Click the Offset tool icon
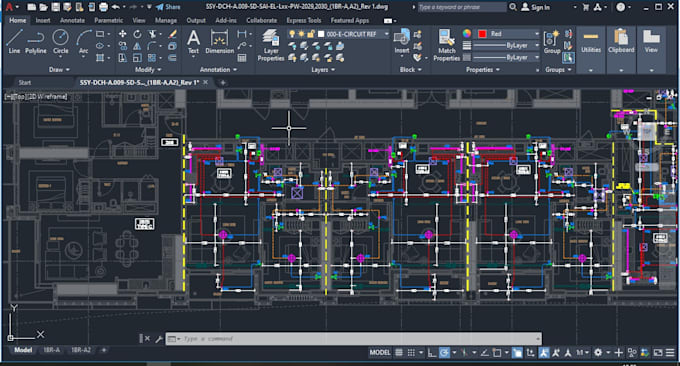Screen dimensions: 680x366 coord(173,58)
